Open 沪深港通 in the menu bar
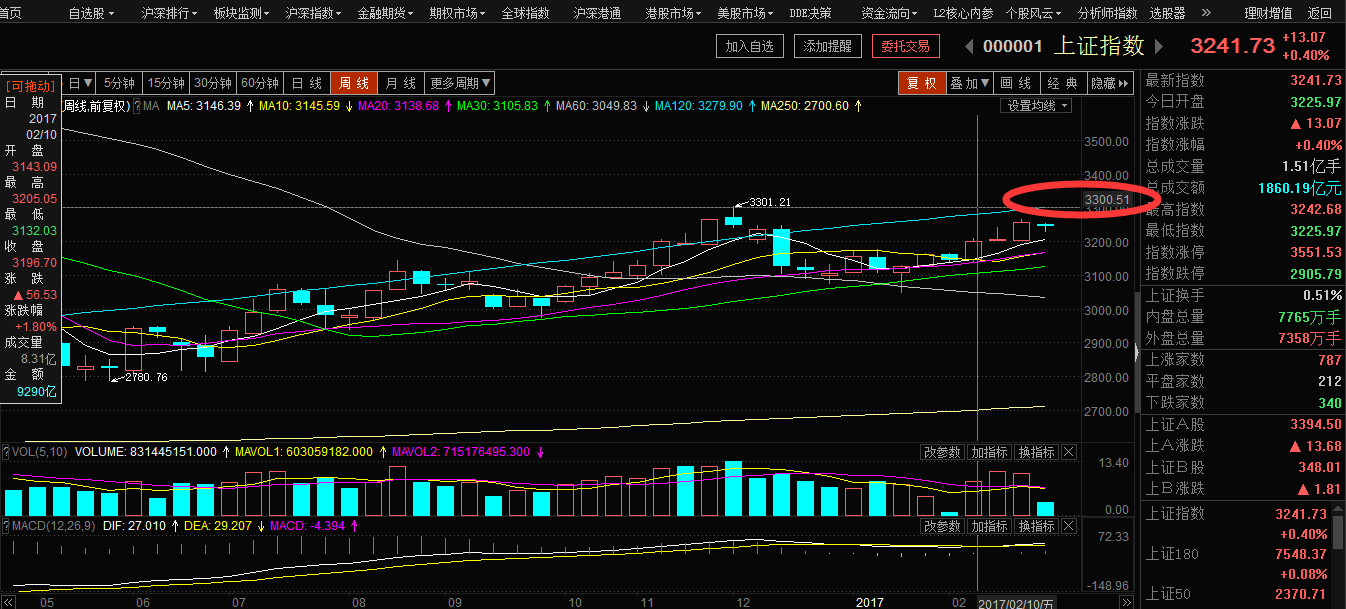 click(597, 13)
